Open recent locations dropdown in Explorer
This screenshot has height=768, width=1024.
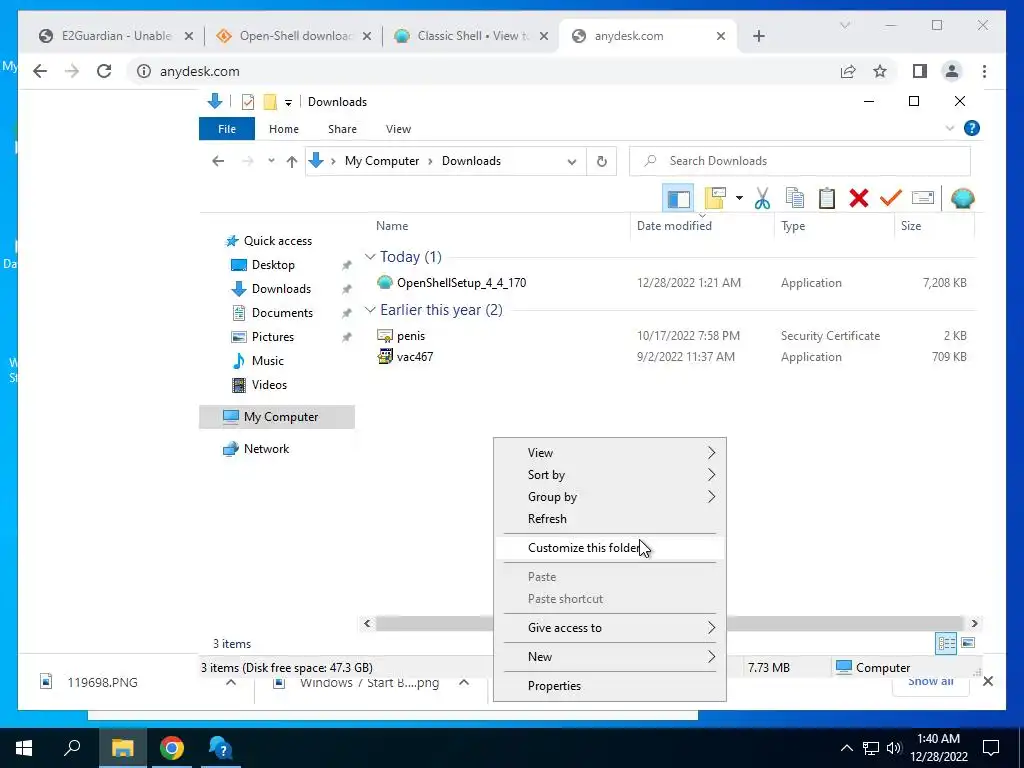(x=271, y=161)
